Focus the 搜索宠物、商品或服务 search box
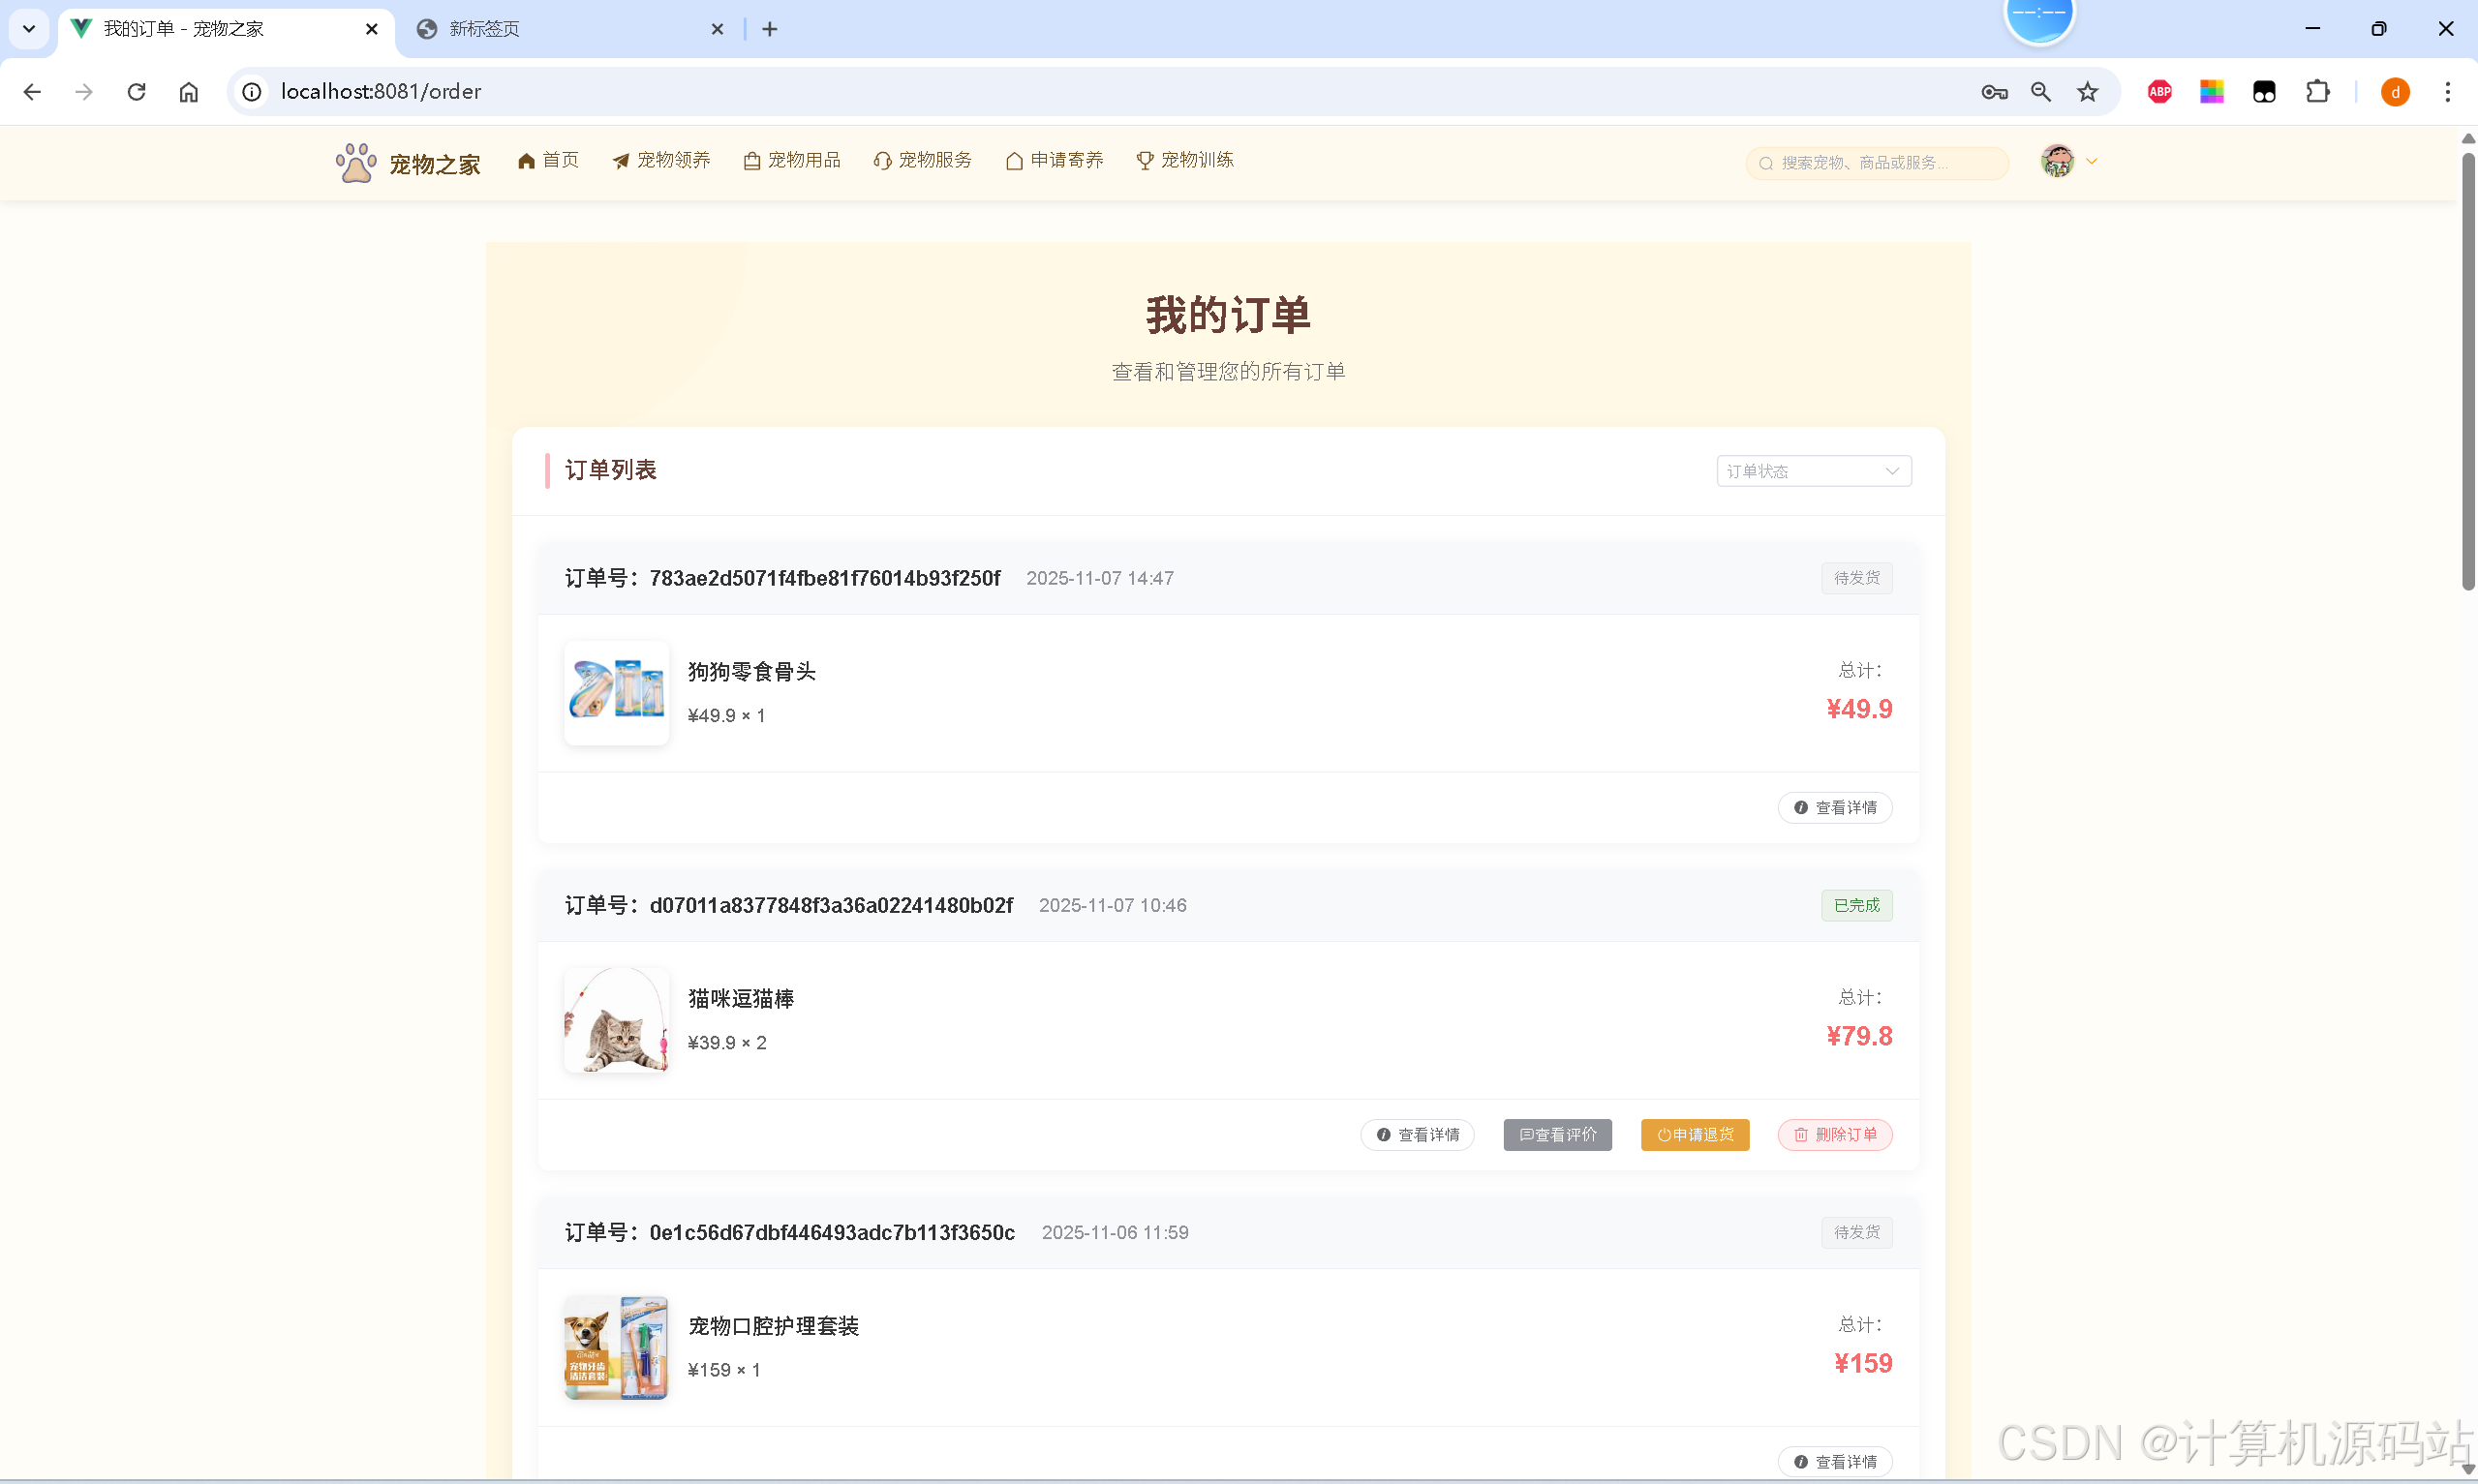The height and width of the screenshot is (1484, 2478). (x=1877, y=163)
